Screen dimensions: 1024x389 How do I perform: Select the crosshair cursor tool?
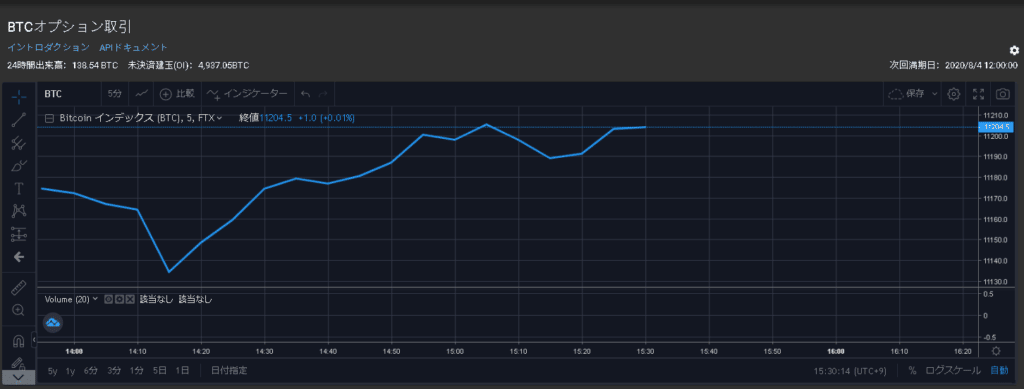coord(19,96)
